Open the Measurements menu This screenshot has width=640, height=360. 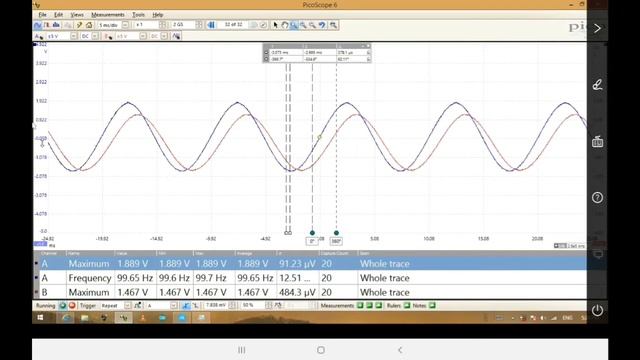point(108,15)
